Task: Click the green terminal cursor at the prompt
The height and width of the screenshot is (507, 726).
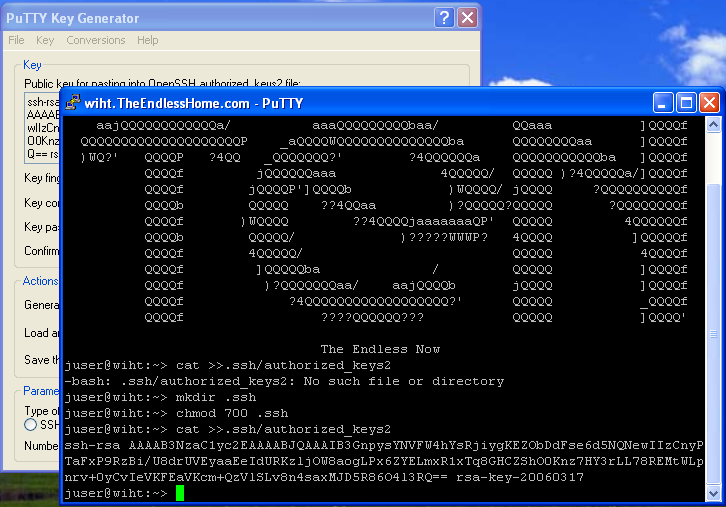Action: tap(180, 493)
